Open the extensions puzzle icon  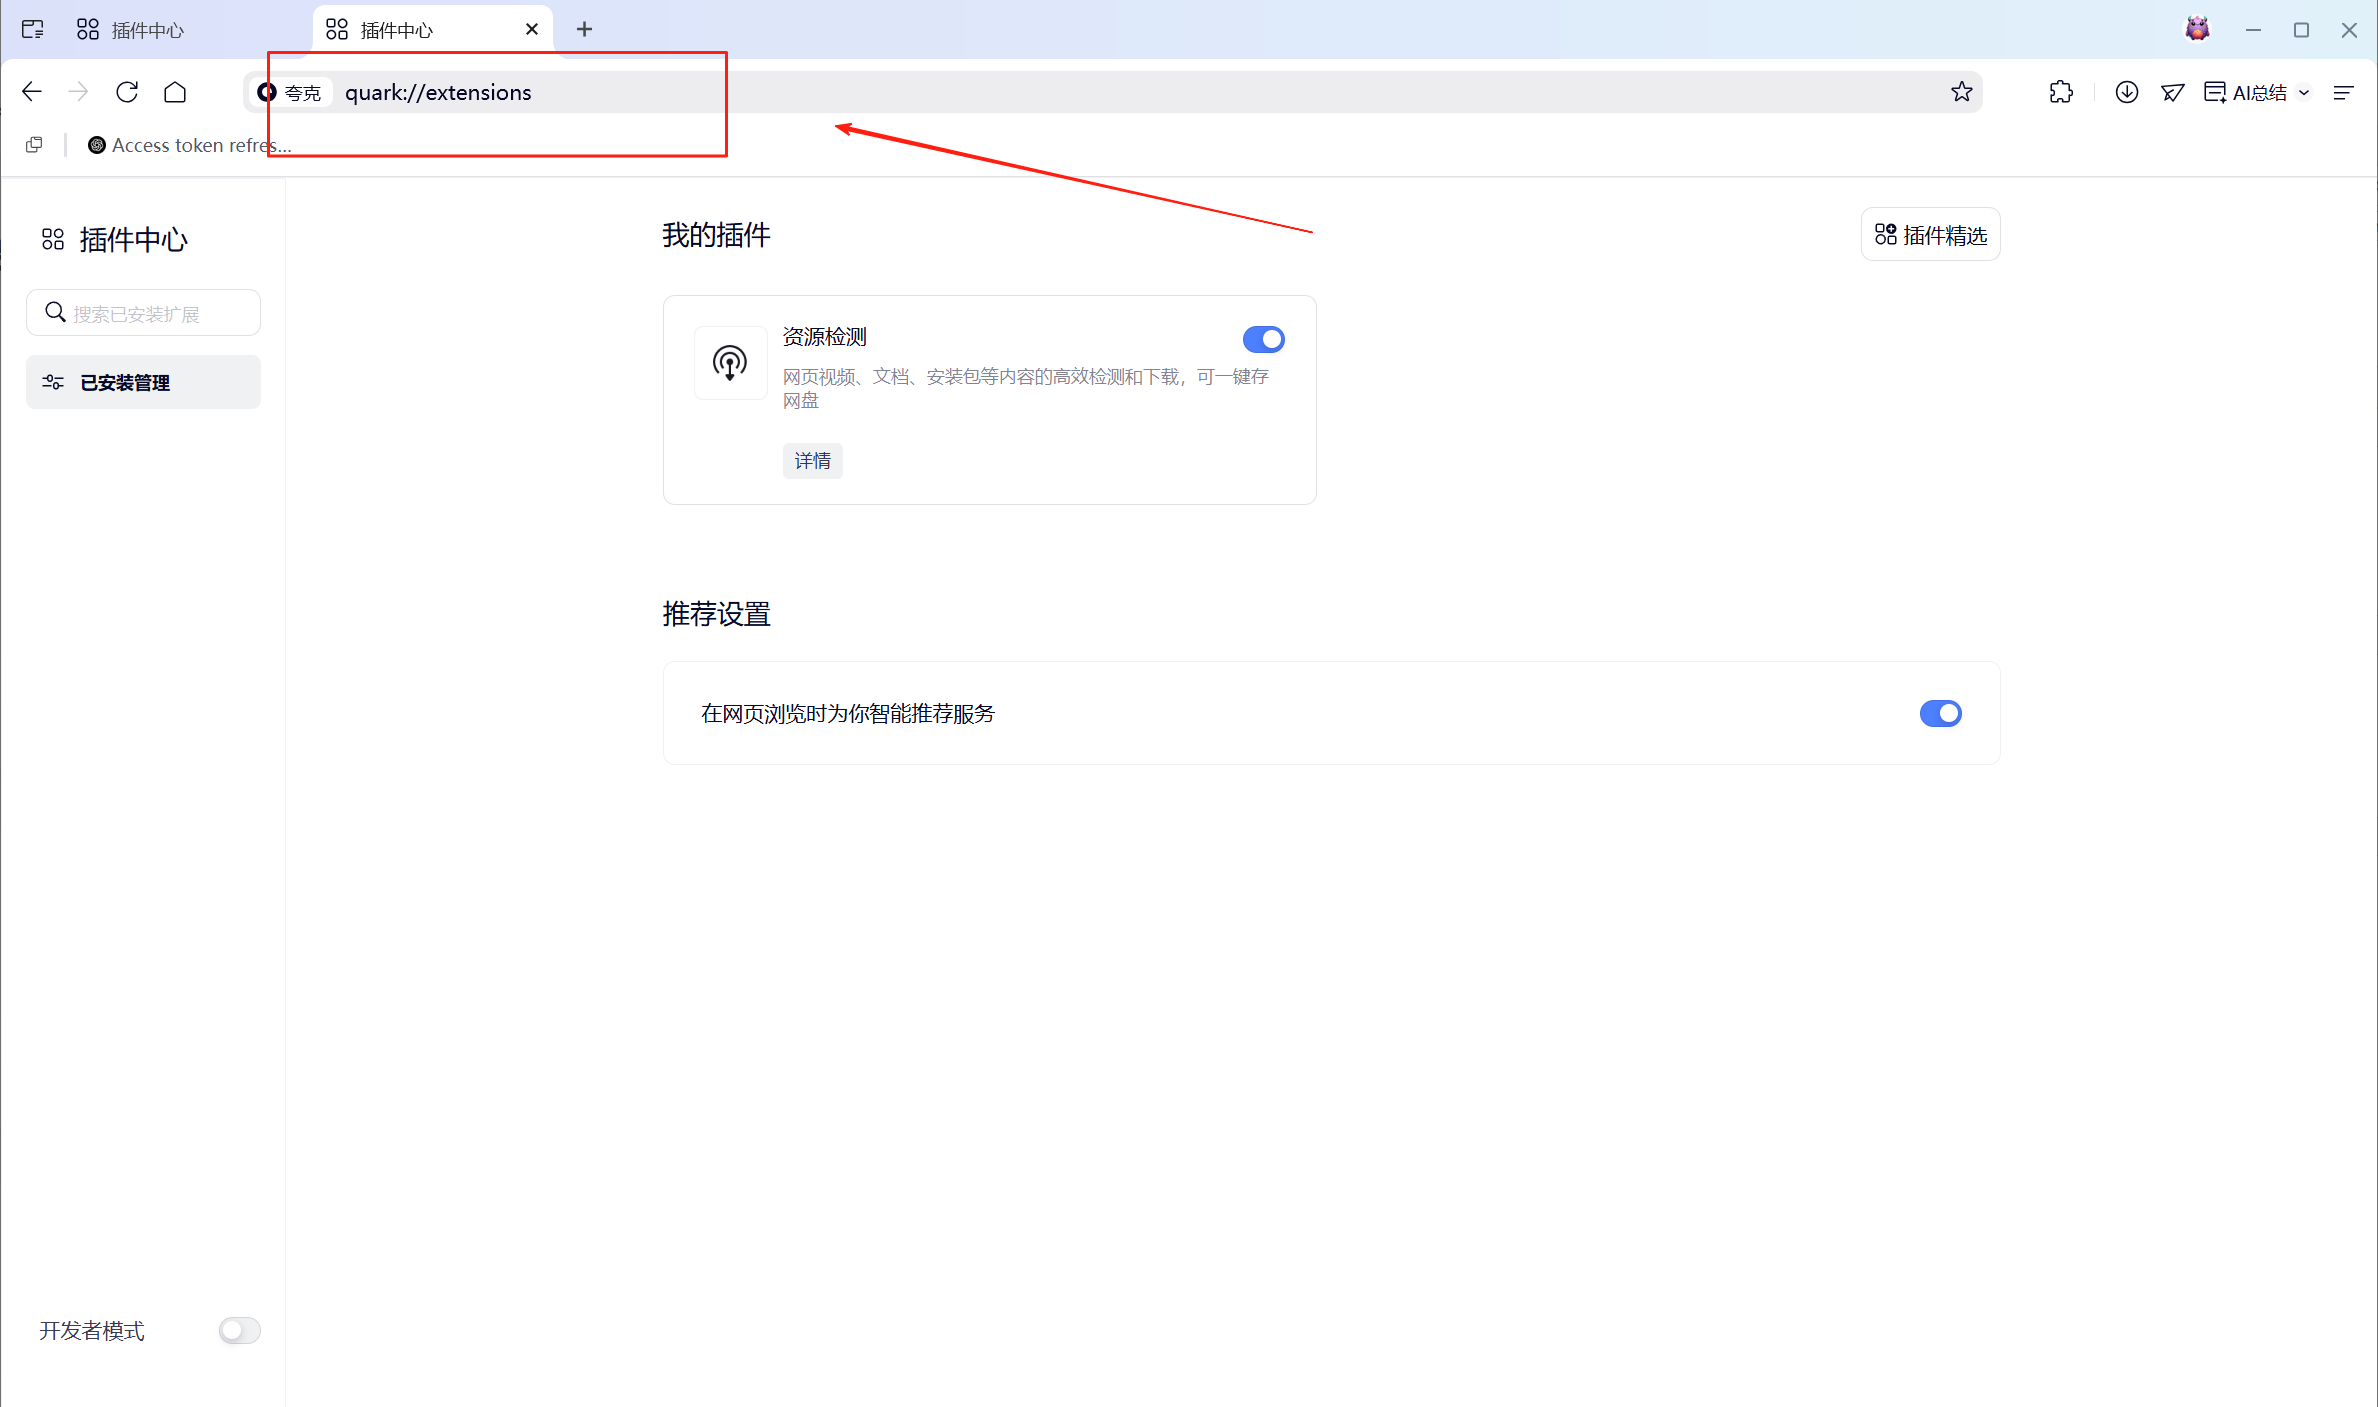click(x=2060, y=92)
